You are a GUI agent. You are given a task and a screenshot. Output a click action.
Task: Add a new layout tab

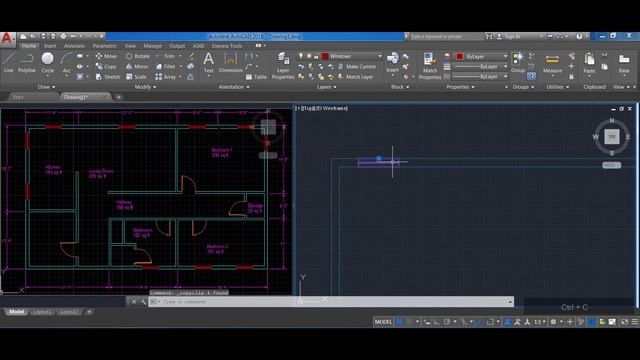click(x=89, y=312)
